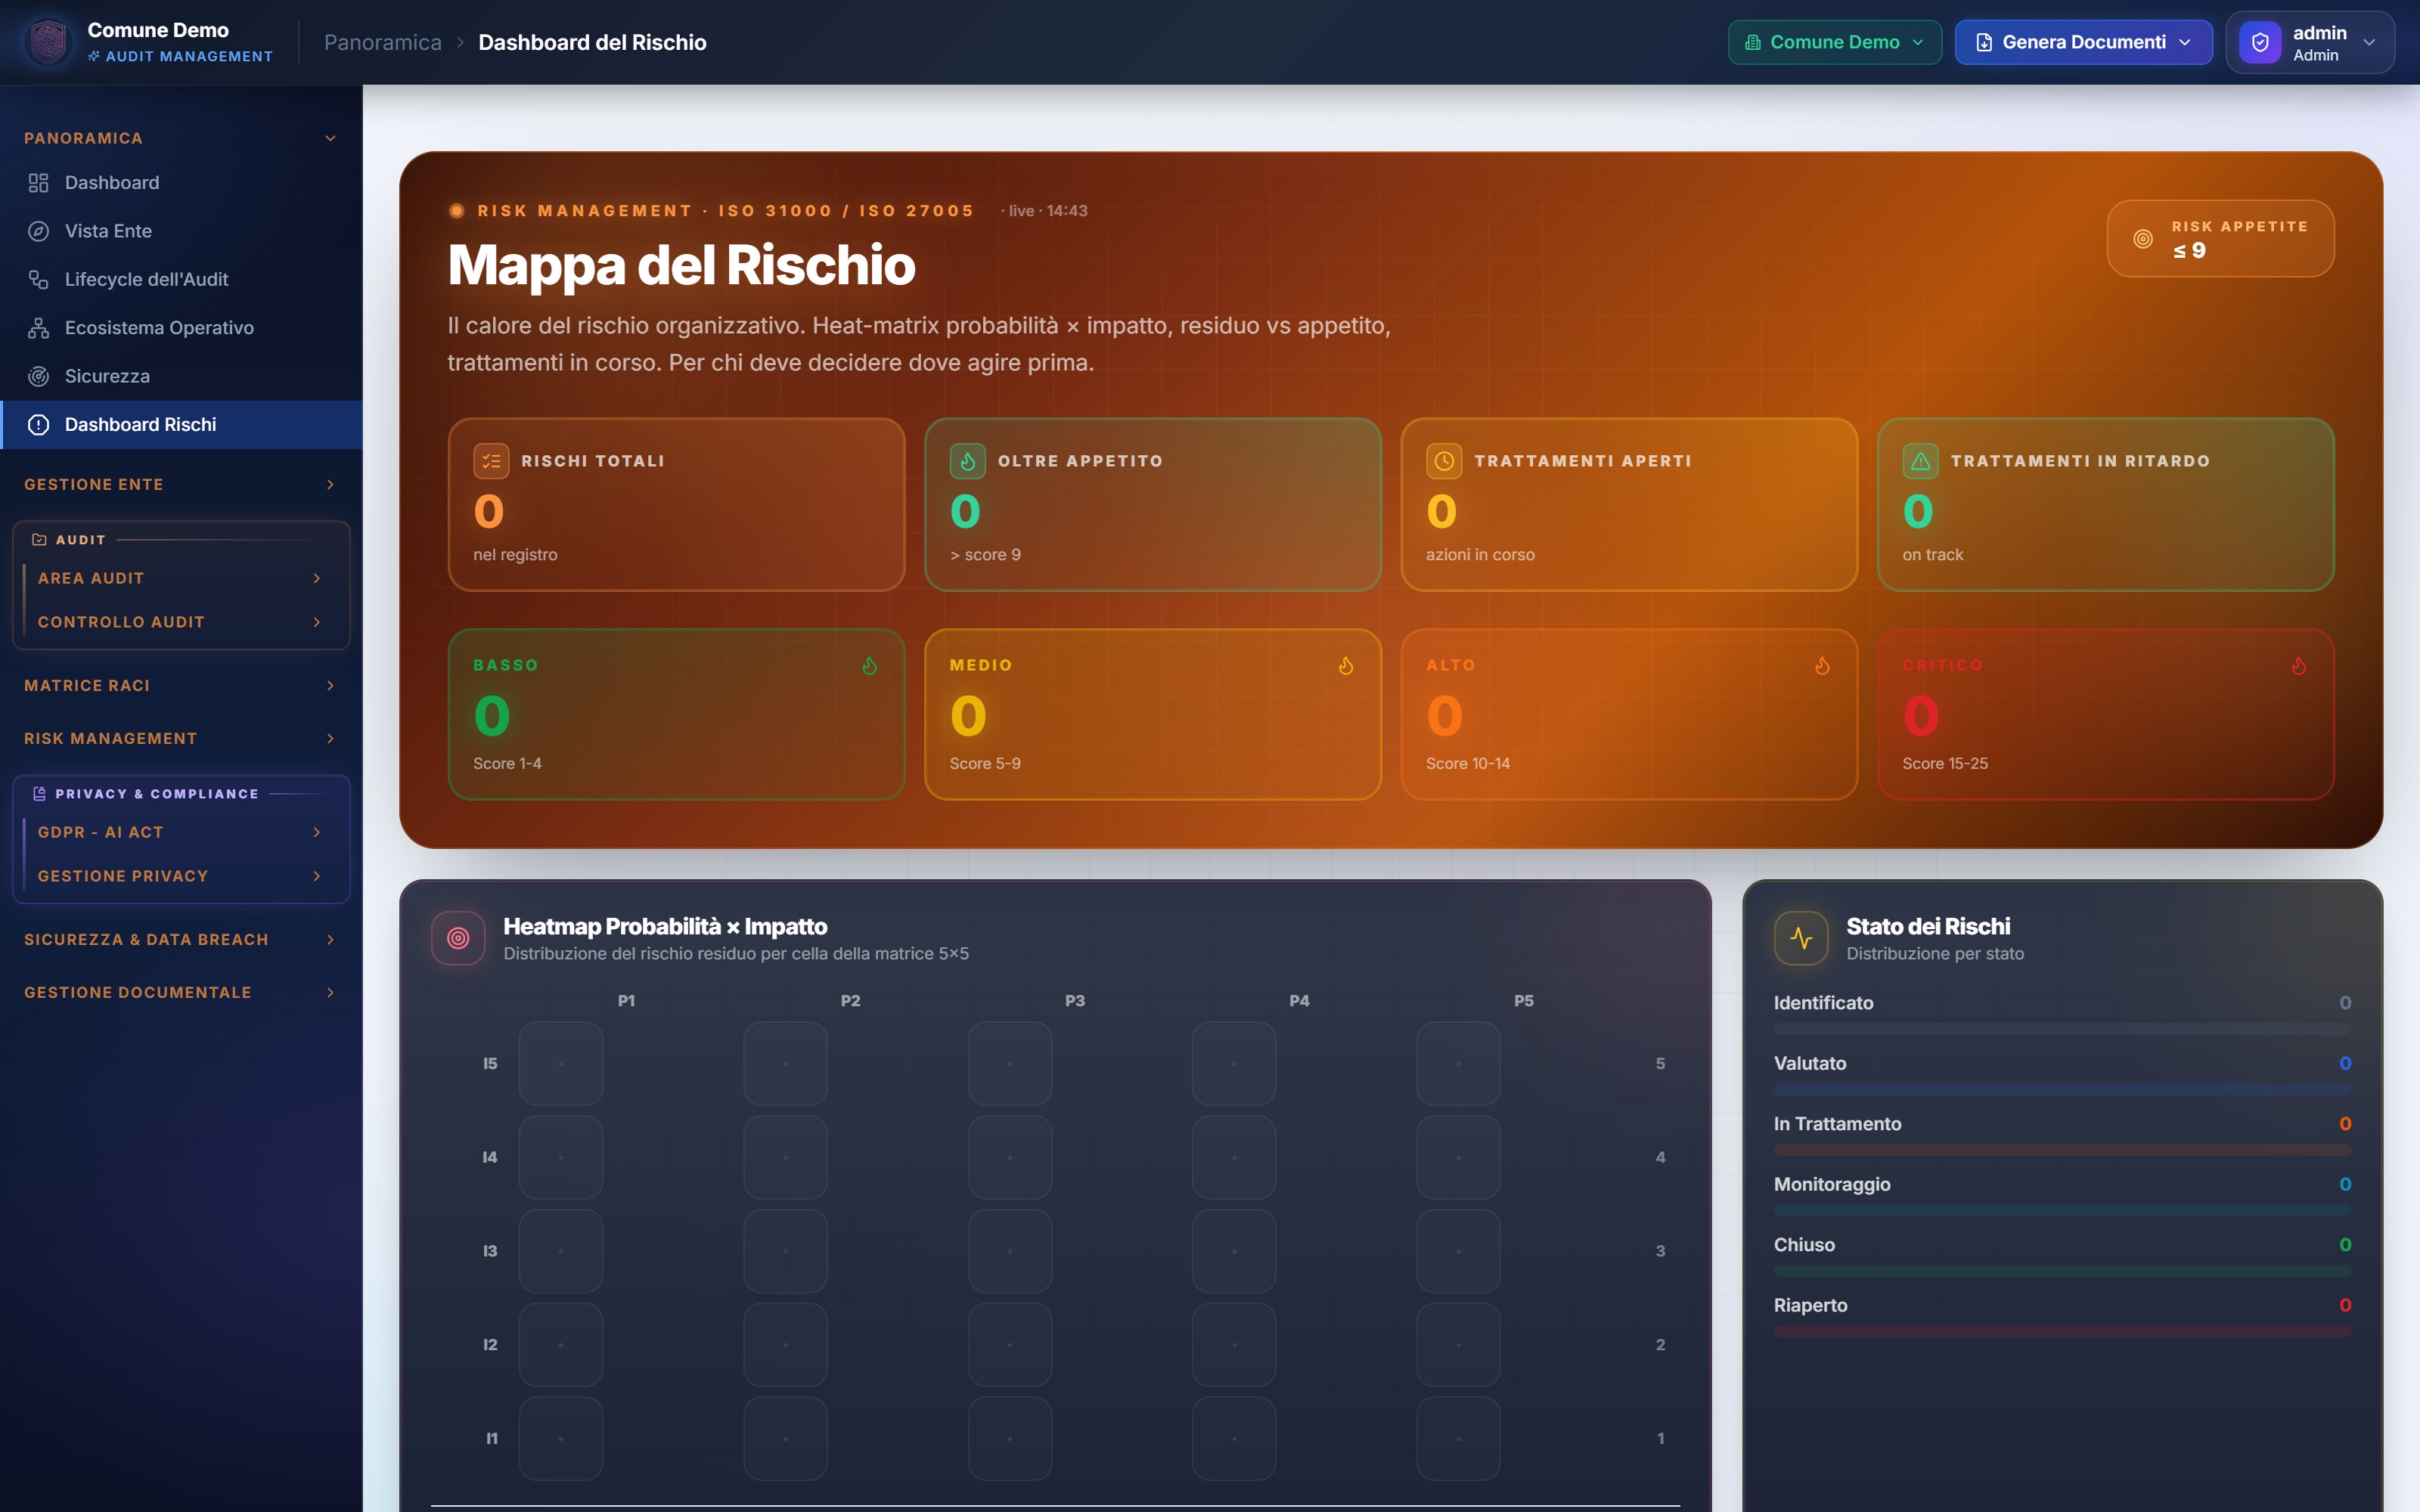Open the Comune Demo organization dropdown
This screenshot has height=1512, width=2420.
tap(1834, 42)
